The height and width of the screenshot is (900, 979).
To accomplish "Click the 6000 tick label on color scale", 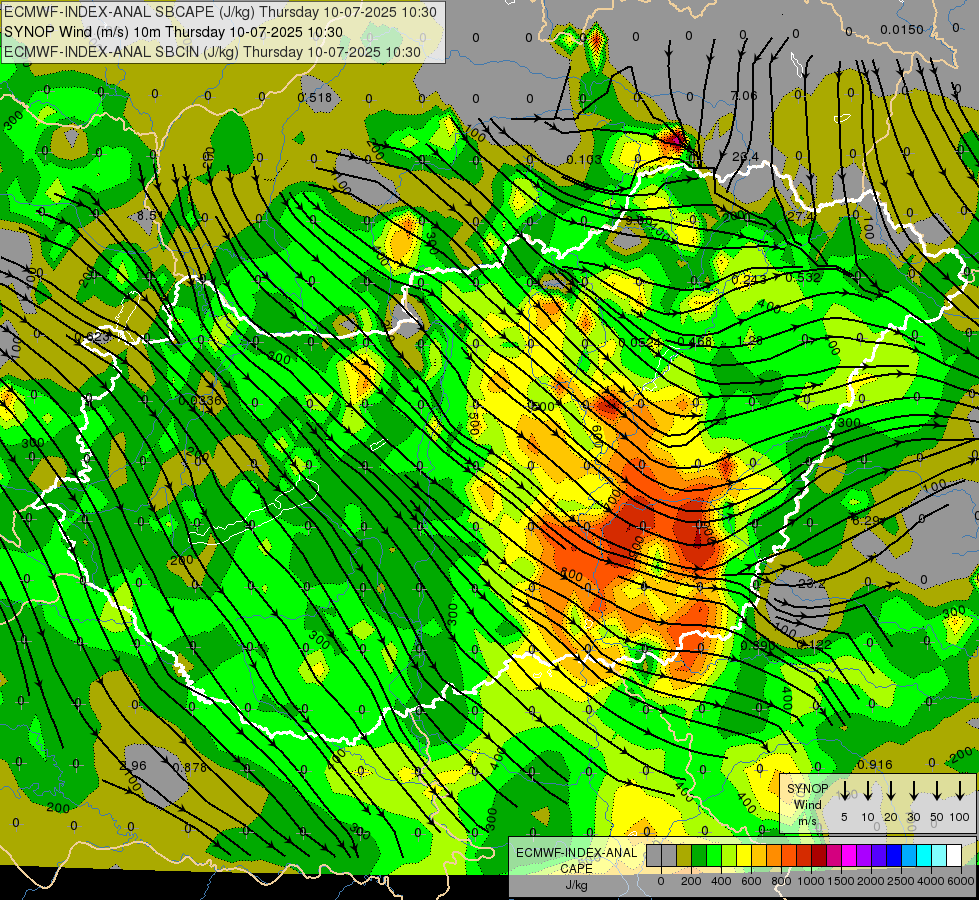I will pos(961,881).
